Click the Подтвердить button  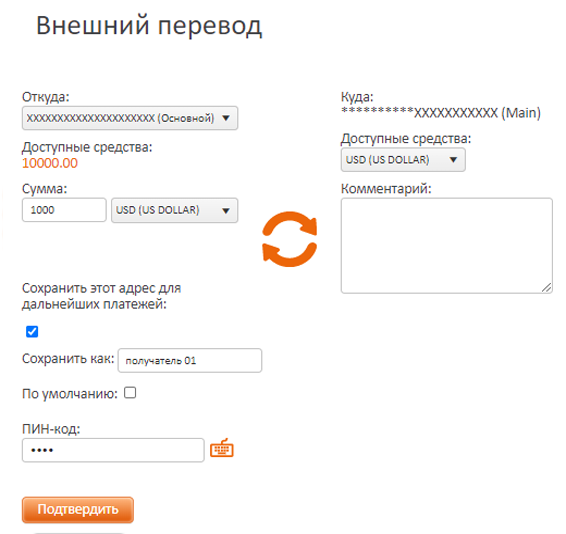tap(78, 509)
